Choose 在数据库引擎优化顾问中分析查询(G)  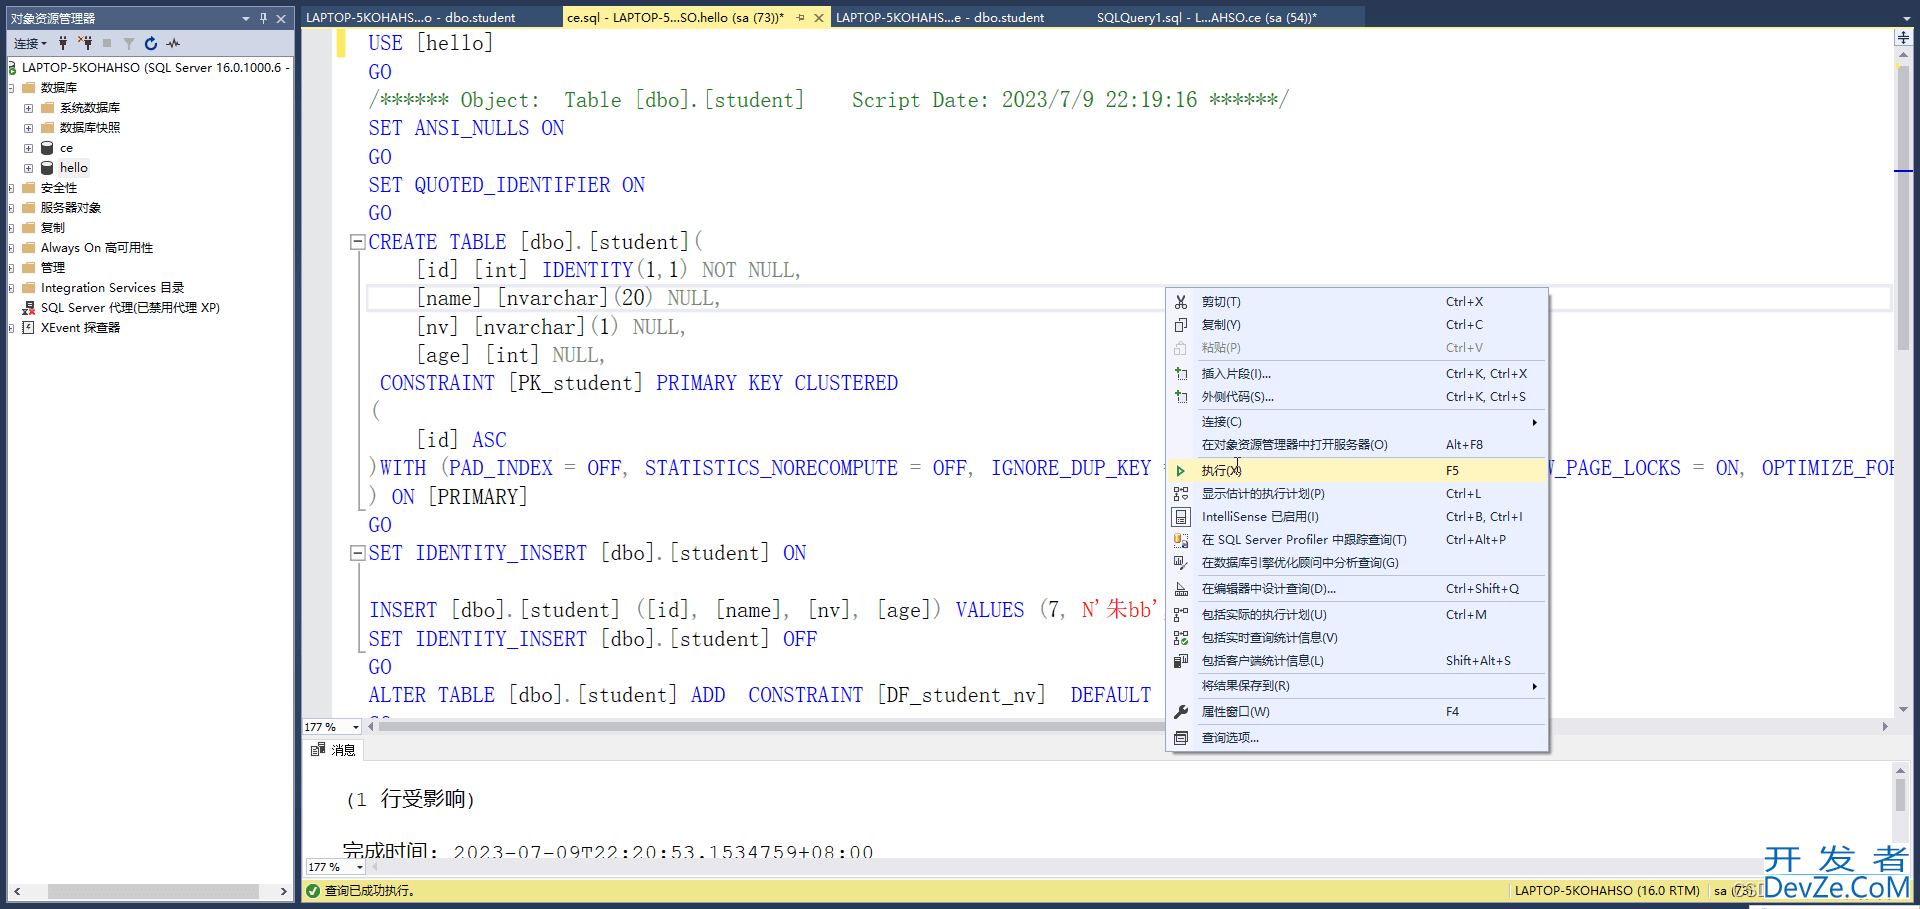(x=1358, y=563)
